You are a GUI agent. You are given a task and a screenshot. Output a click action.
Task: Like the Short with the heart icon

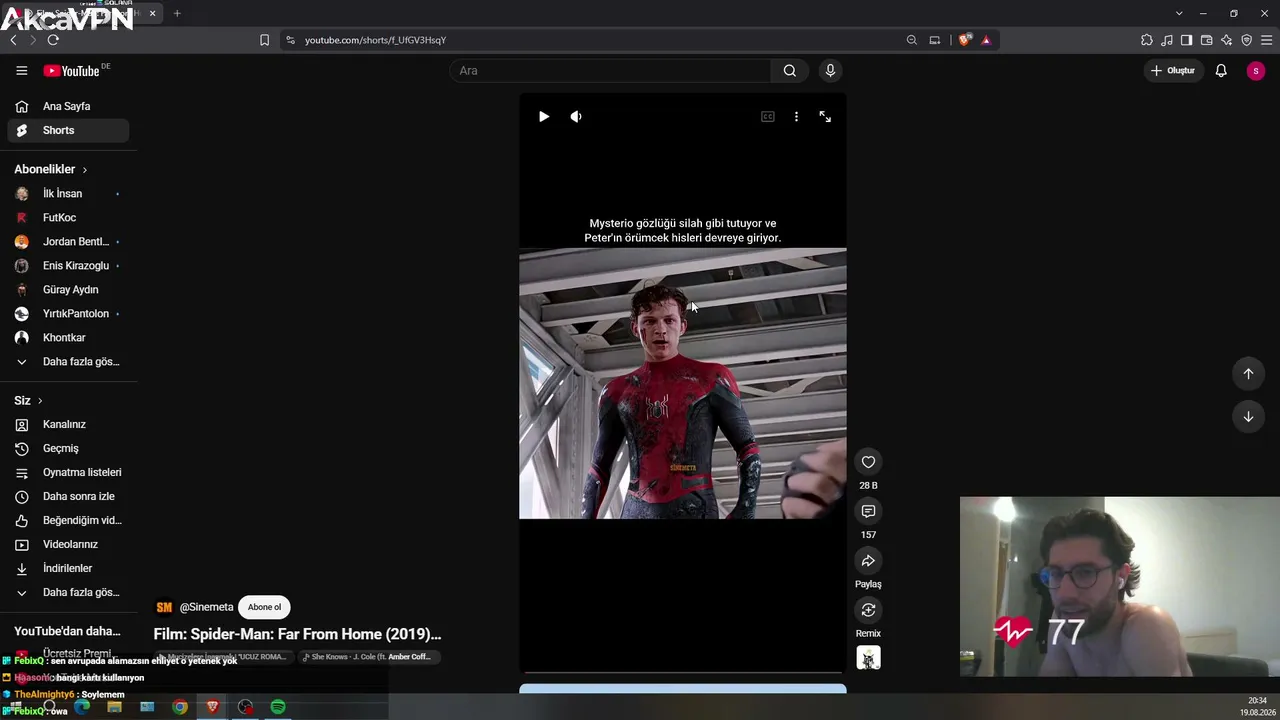click(x=868, y=462)
